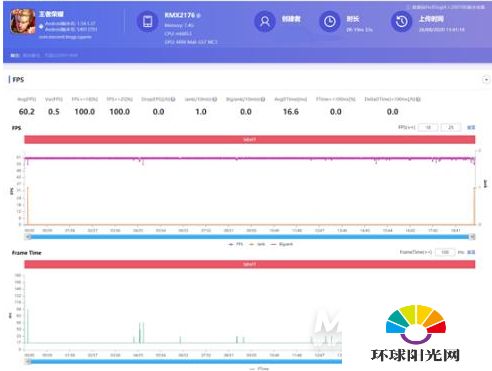
Task: Click info icon next to Drop(FPS) metric
Action: coord(173,99)
